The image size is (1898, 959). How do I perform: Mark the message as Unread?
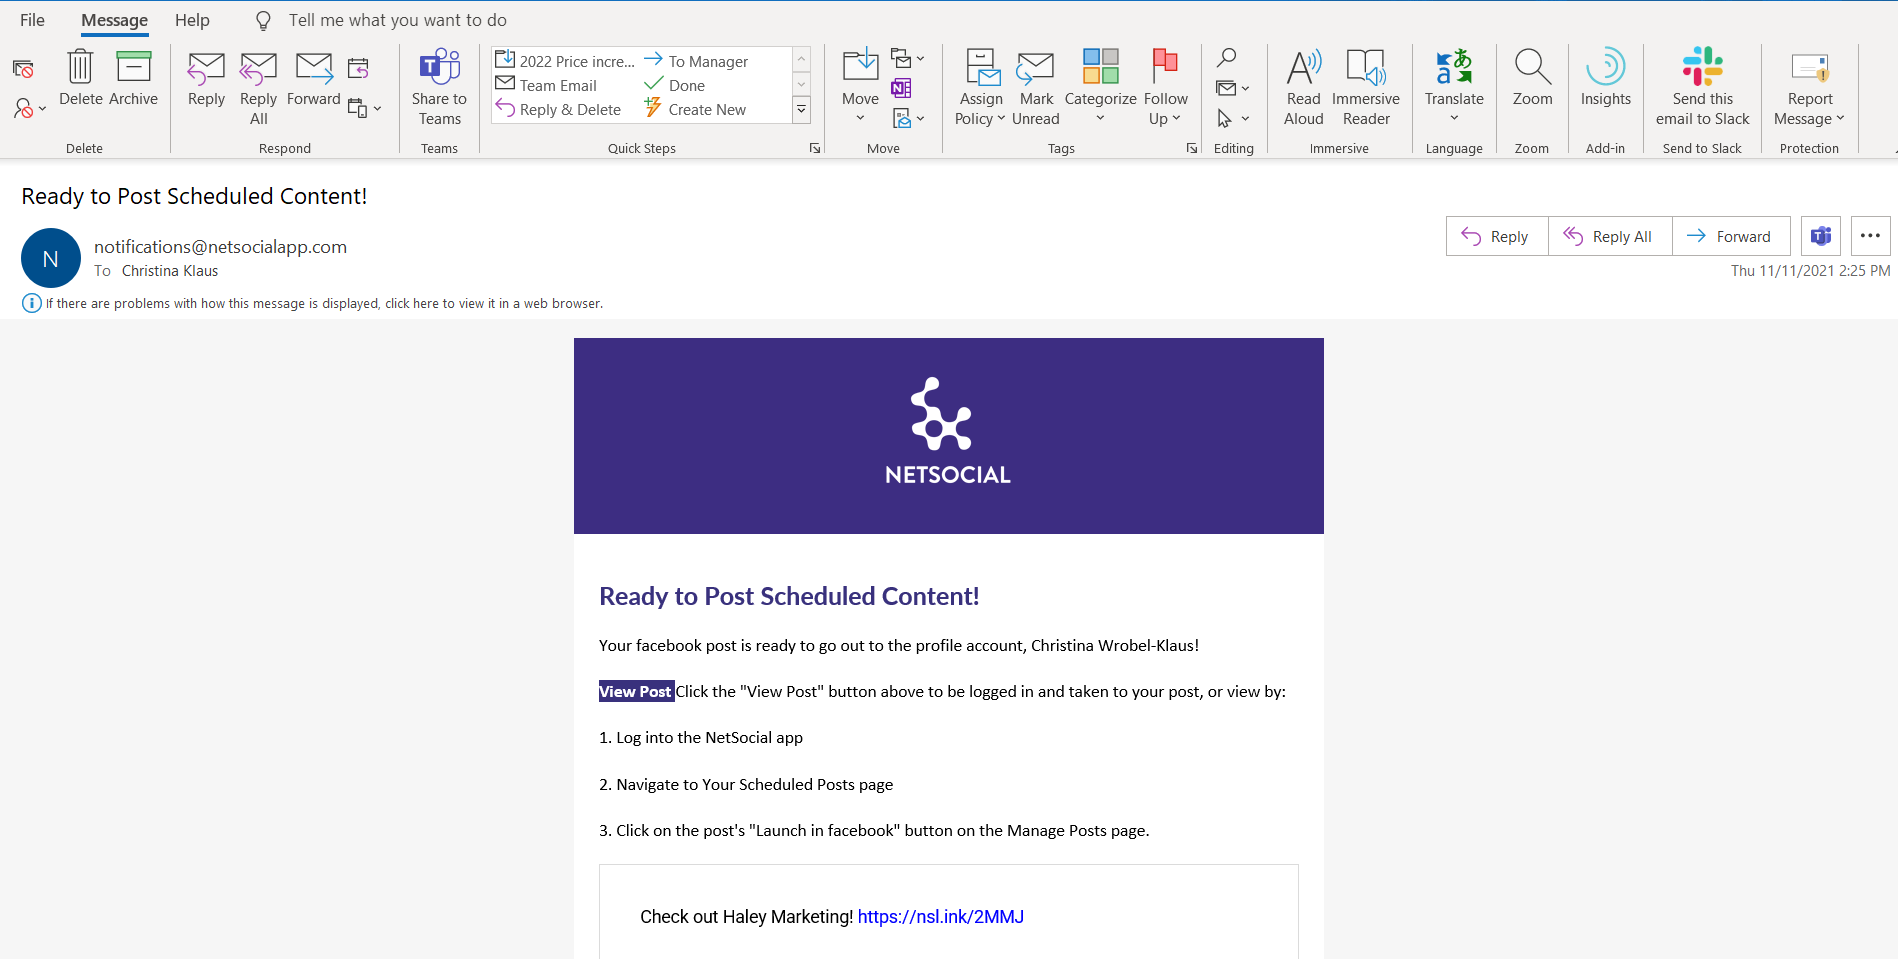tap(1036, 88)
